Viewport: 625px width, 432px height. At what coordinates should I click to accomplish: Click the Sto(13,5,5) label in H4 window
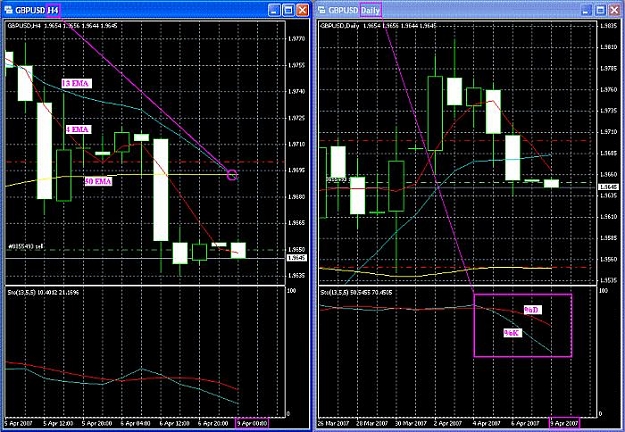coord(43,293)
